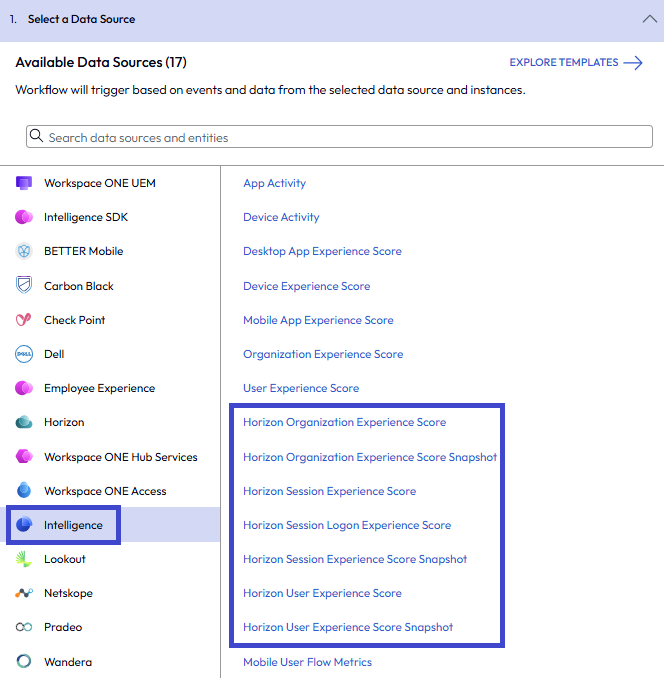The image size is (664, 678).
Task: Click the Horizon cloud icon
Action: [x=24, y=422]
